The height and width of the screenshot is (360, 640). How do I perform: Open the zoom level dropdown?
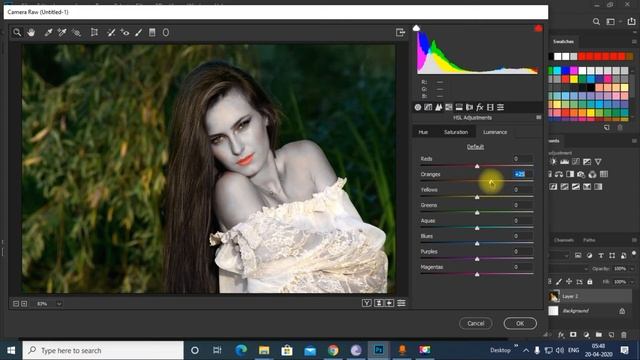click(59, 304)
